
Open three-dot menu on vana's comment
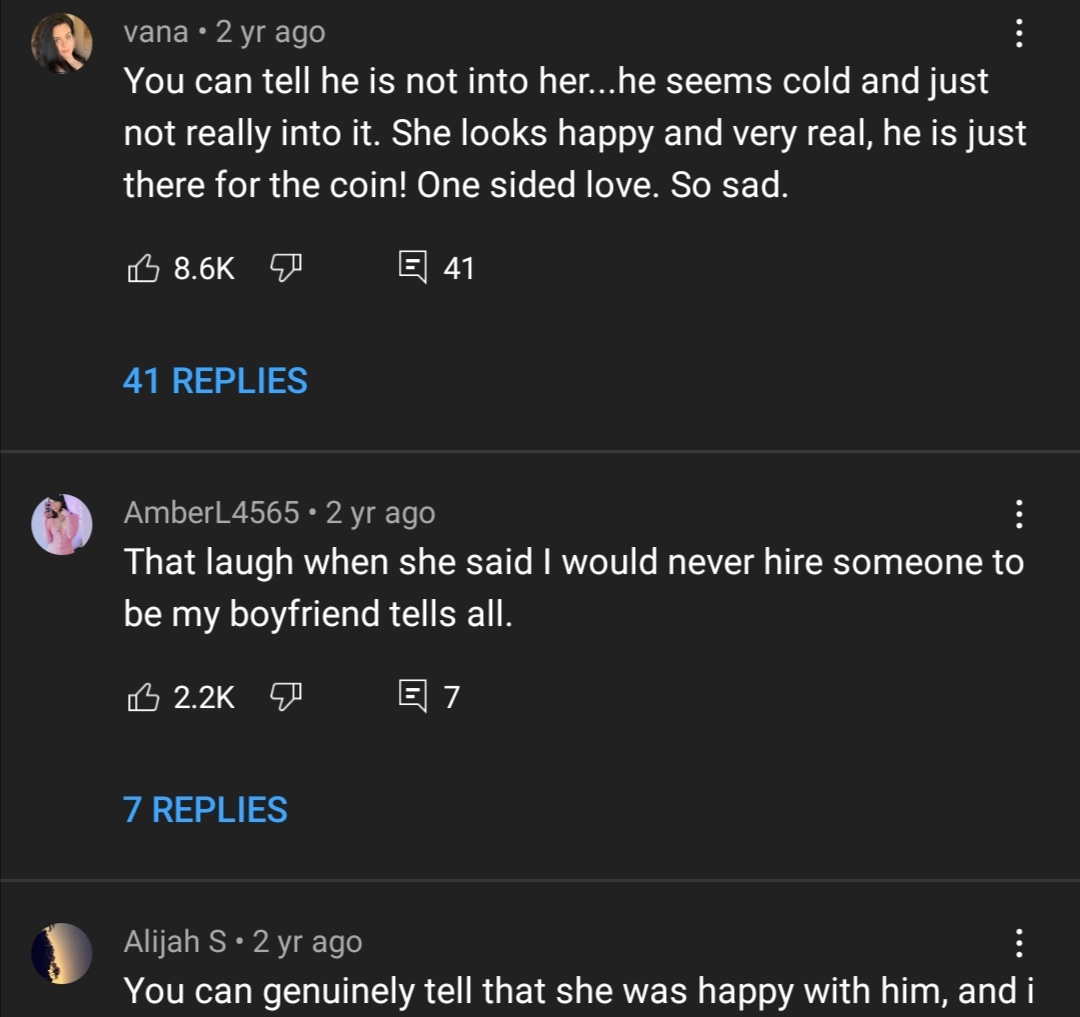pyautogui.click(x=1018, y=34)
